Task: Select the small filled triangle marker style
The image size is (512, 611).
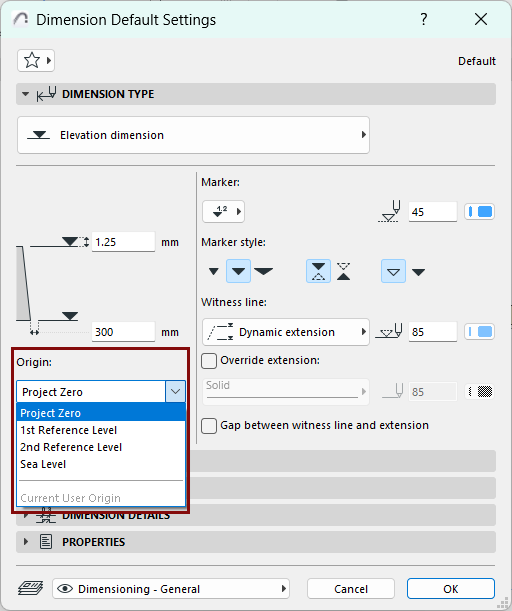Action: [214, 272]
